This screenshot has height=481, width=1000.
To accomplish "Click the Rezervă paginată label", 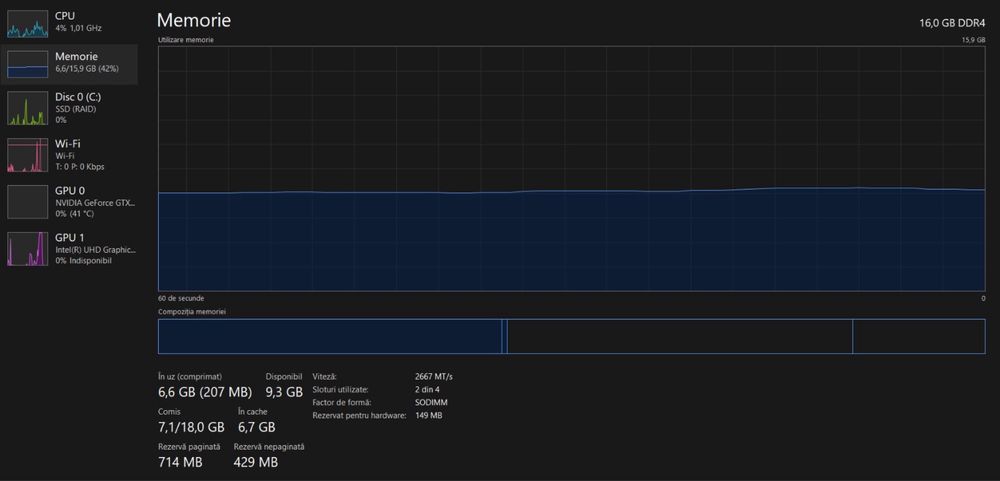I will (189, 447).
